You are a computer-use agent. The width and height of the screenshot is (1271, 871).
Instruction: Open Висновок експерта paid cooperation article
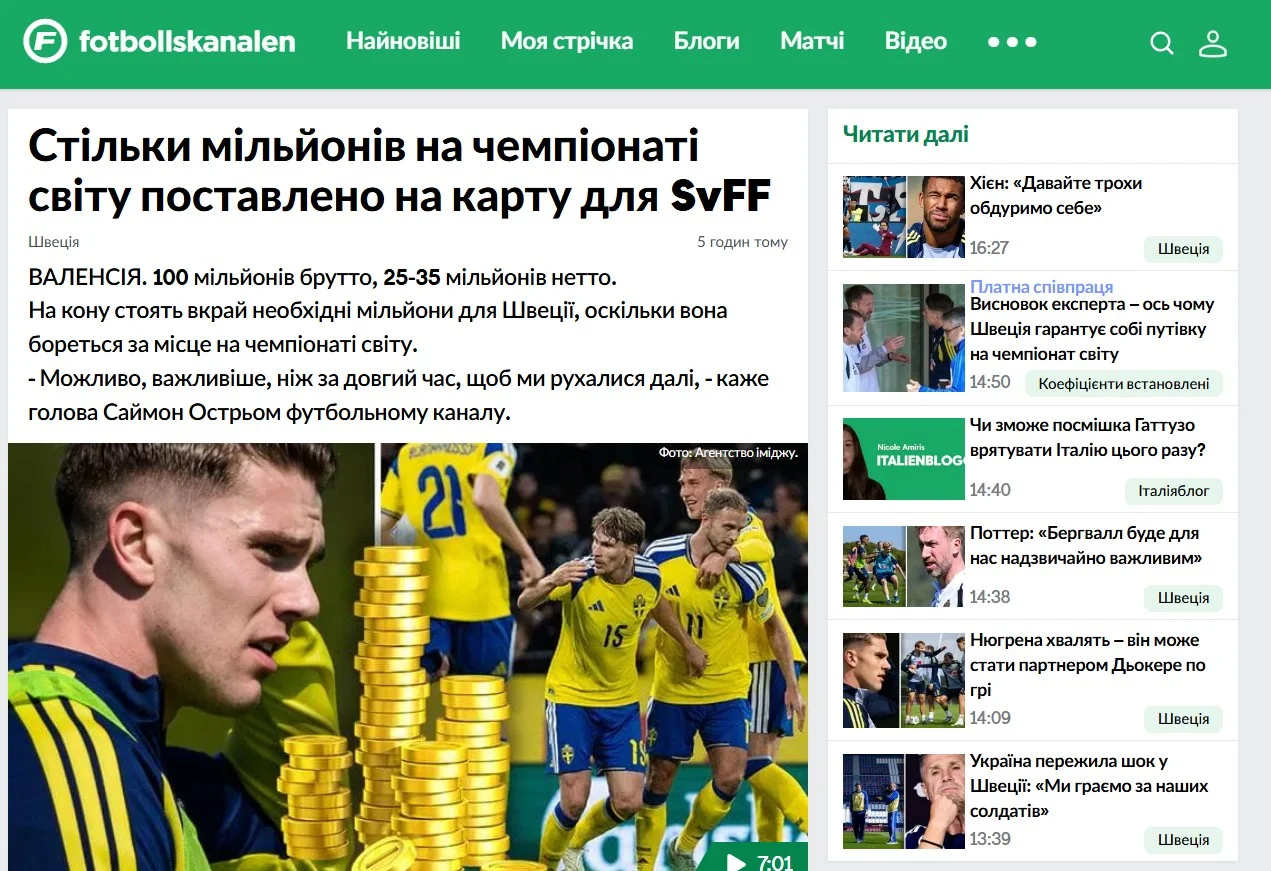pyautogui.click(x=1092, y=329)
